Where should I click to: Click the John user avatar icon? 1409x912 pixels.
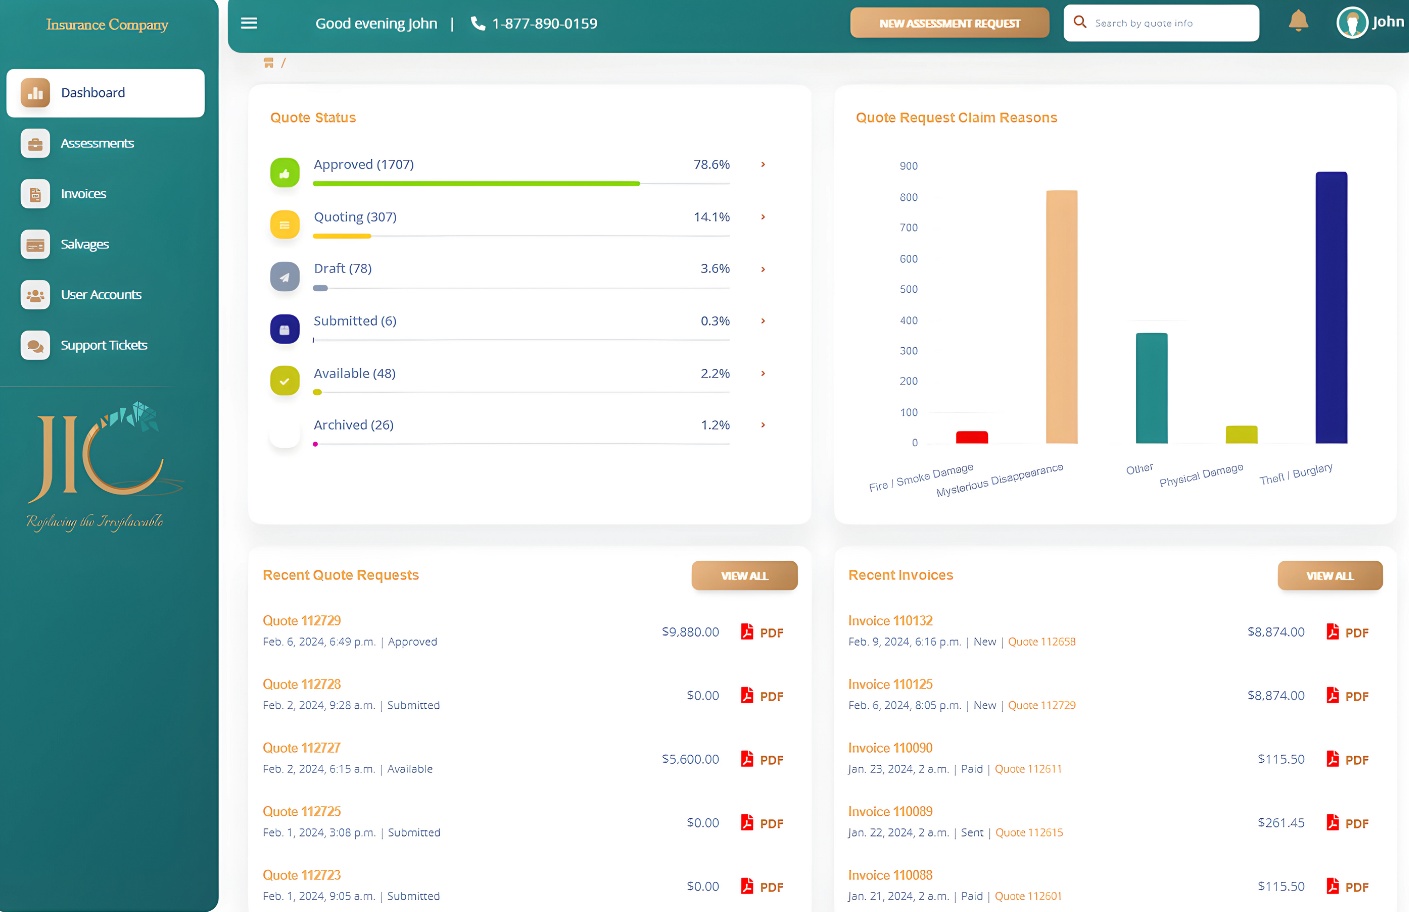(1352, 22)
